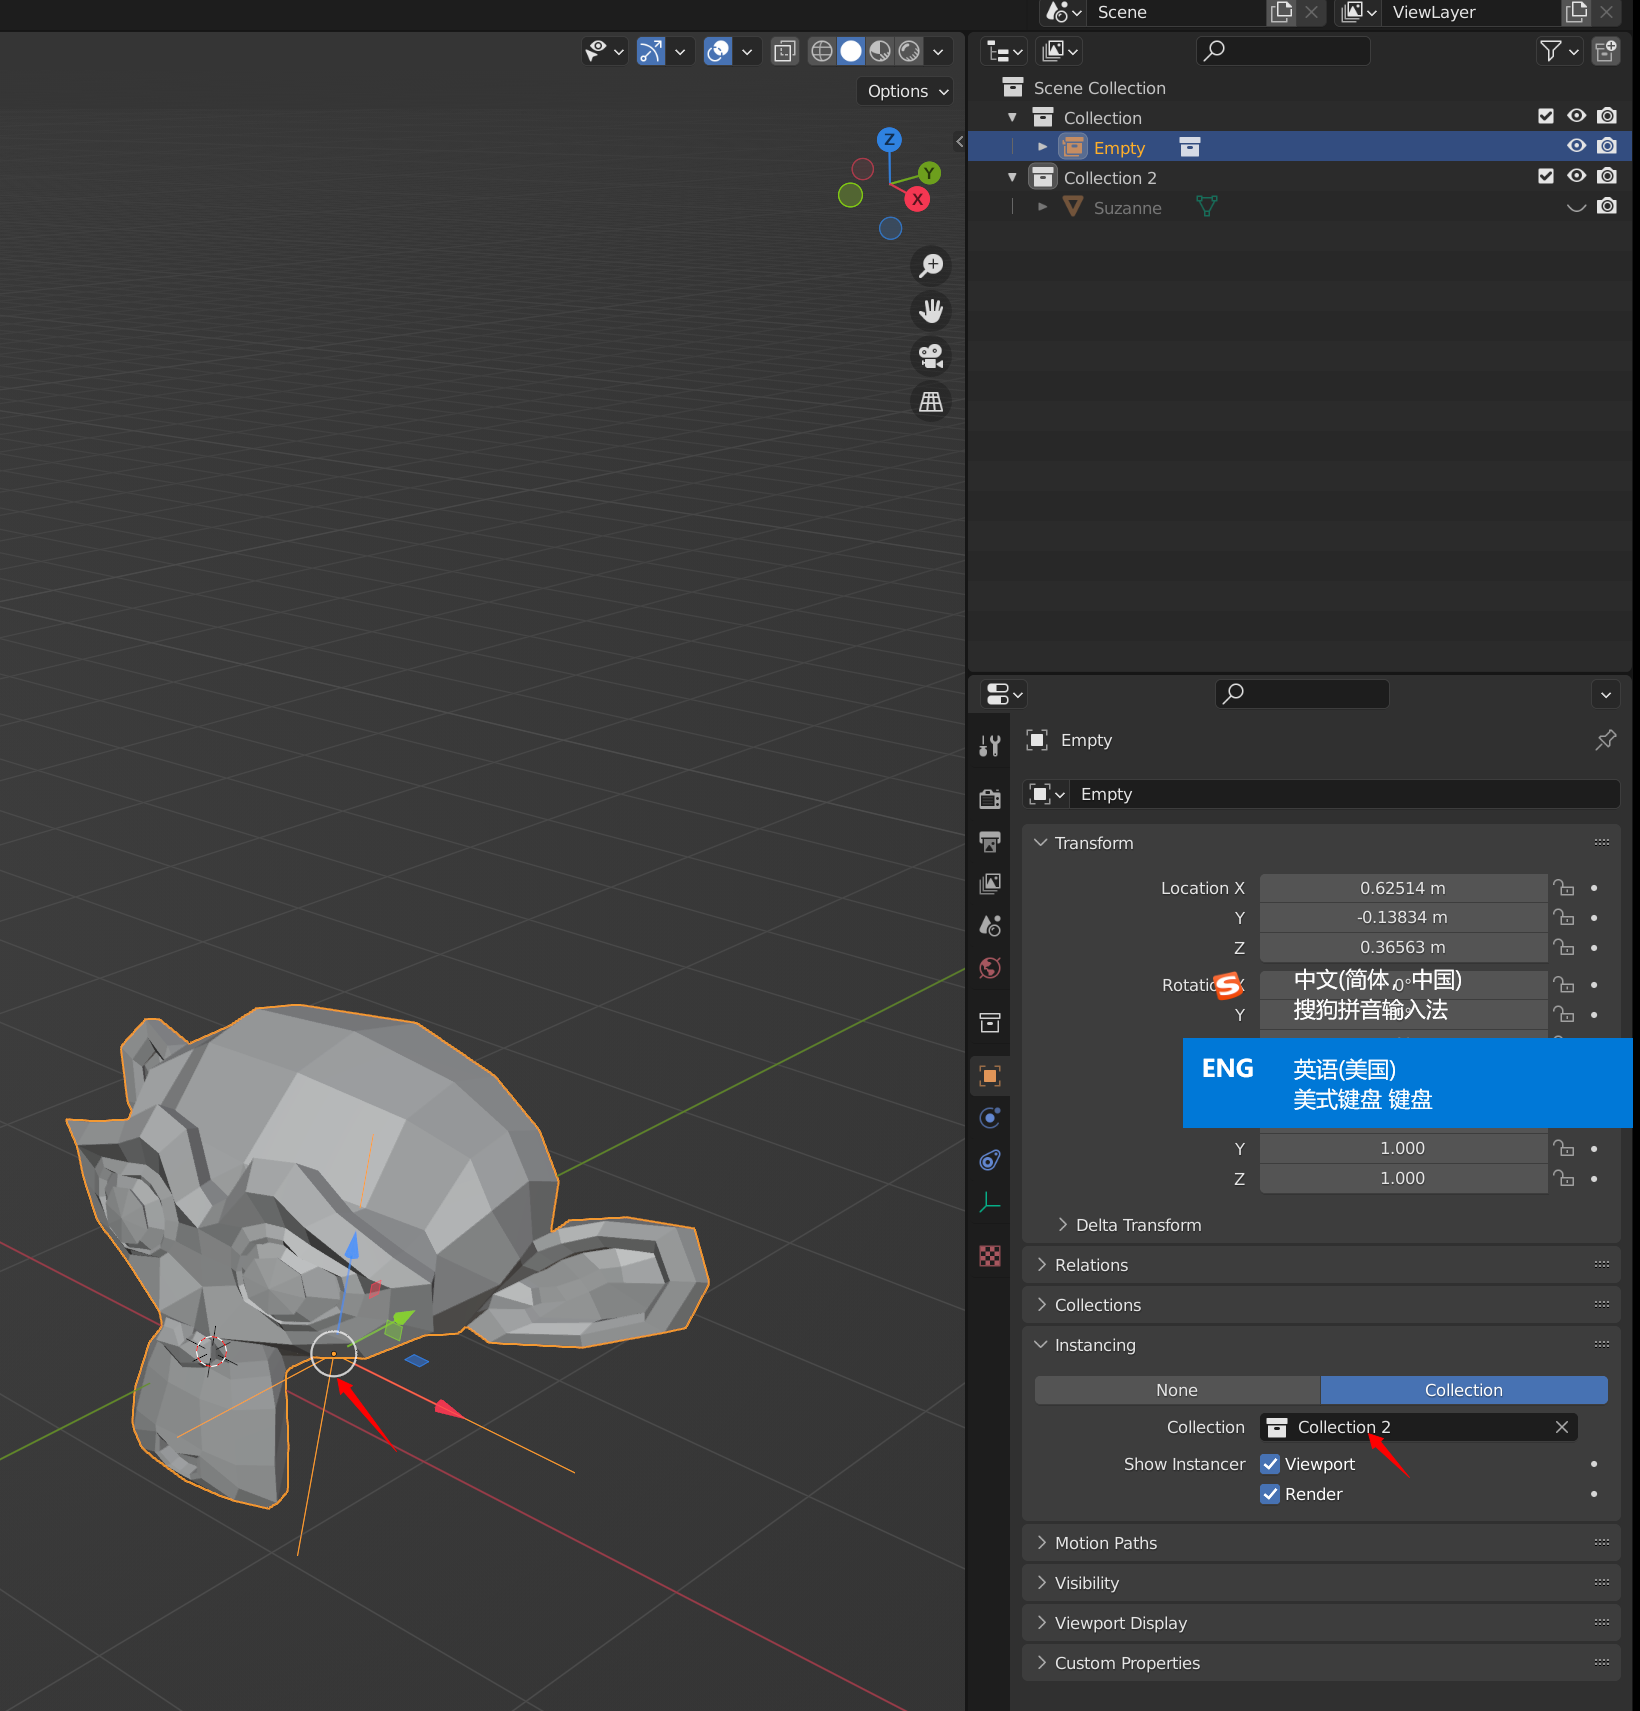Select wireframe viewport shading
1640x1711 pixels.
[x=822, y=51]
